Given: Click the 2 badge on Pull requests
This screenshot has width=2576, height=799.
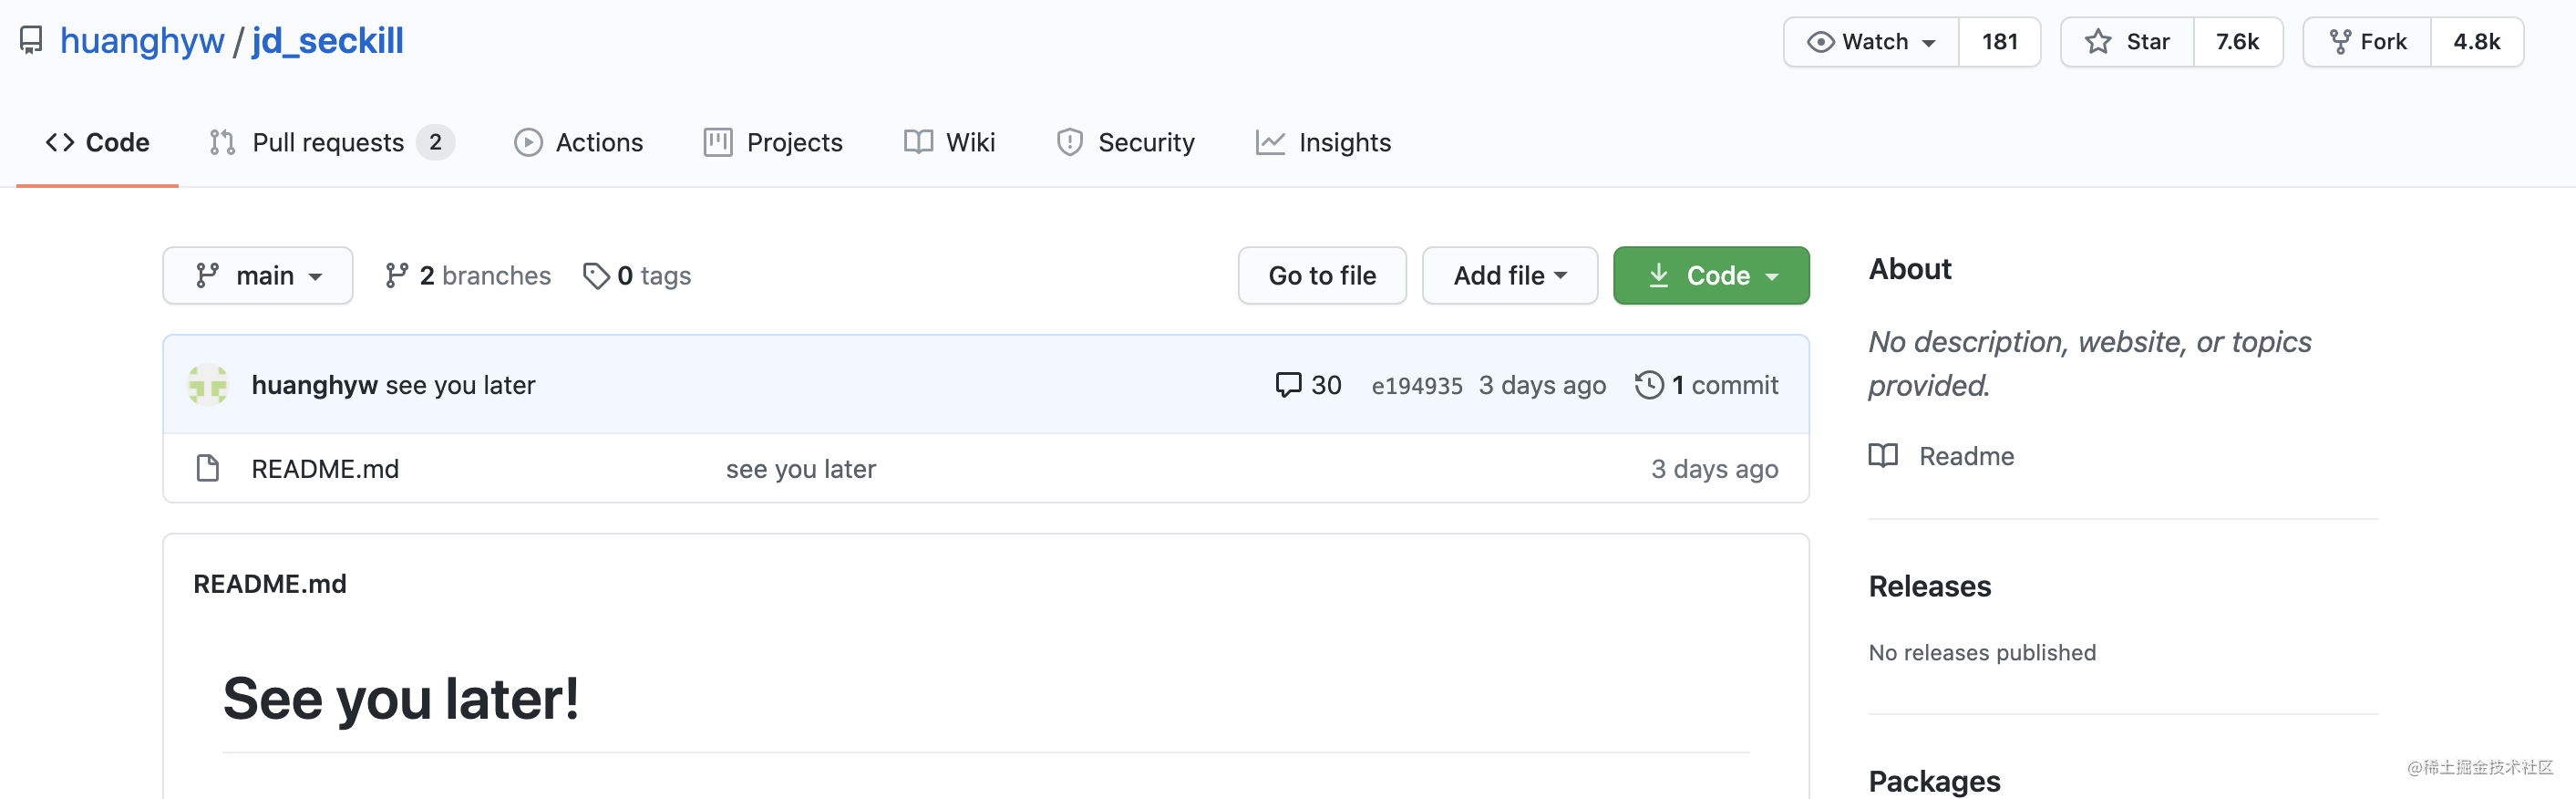Looking at the screenshot, I should tap(435, 143).
